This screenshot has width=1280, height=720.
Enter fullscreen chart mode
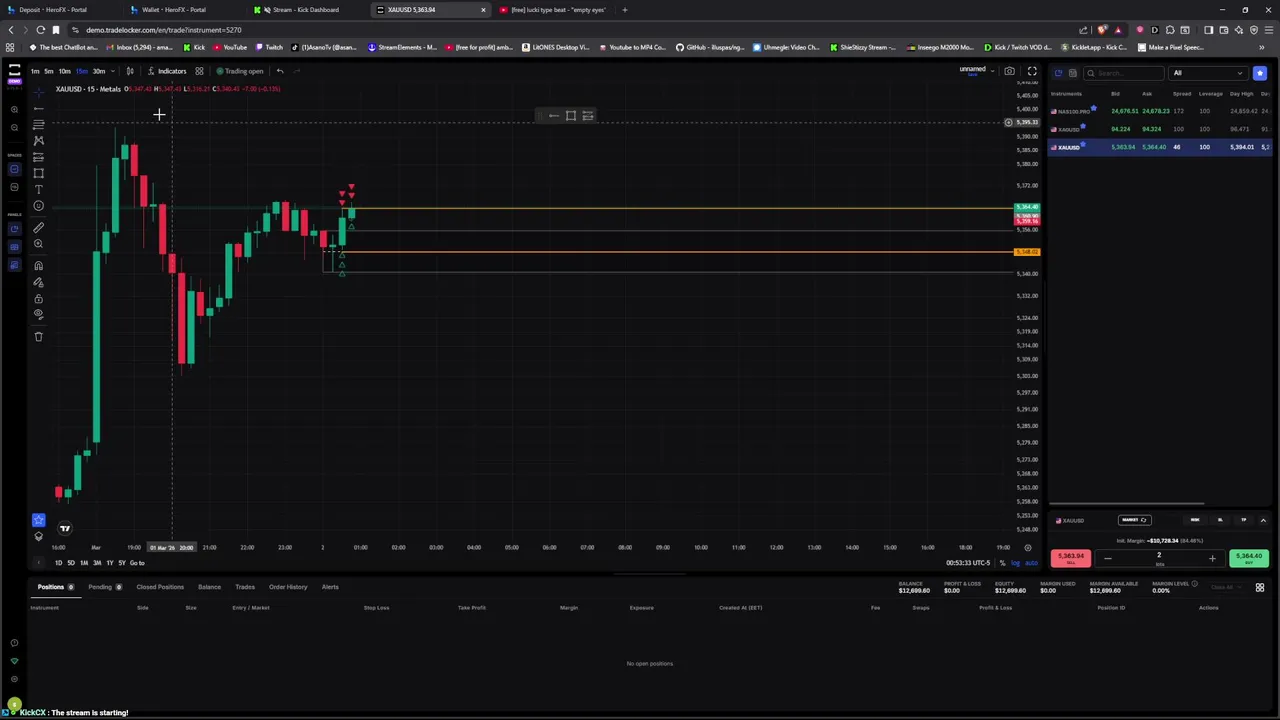point(1032,71)
